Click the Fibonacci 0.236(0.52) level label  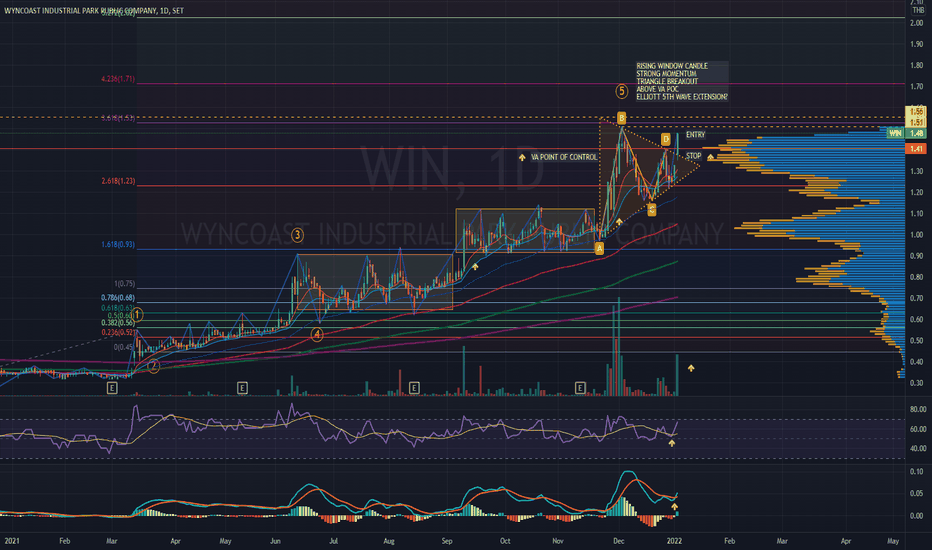(x=118, y=332)
